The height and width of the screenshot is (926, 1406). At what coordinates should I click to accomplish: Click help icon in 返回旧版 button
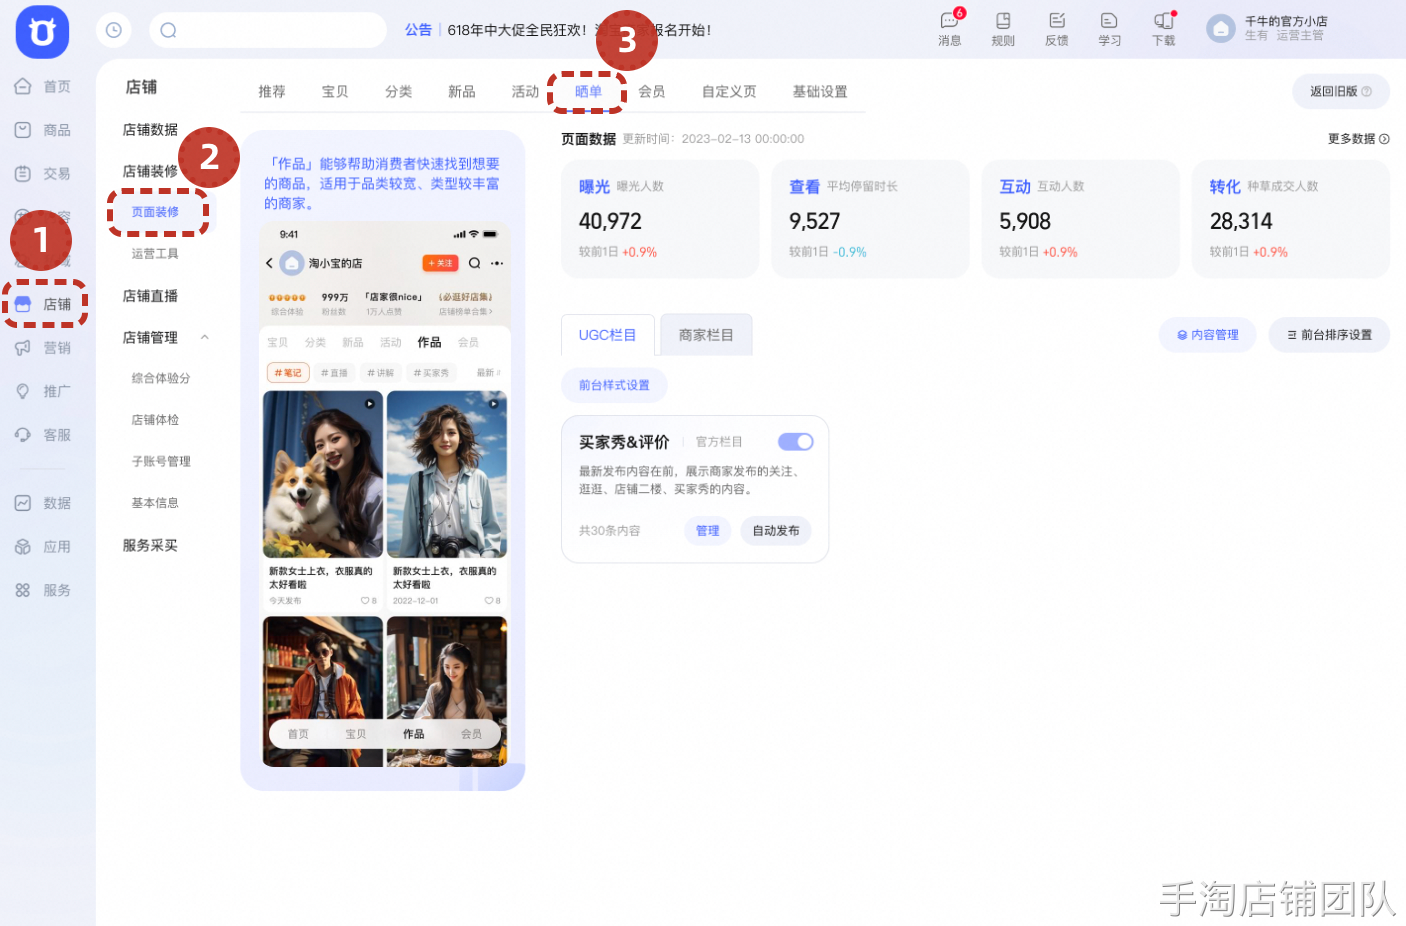coord(1367,91)
